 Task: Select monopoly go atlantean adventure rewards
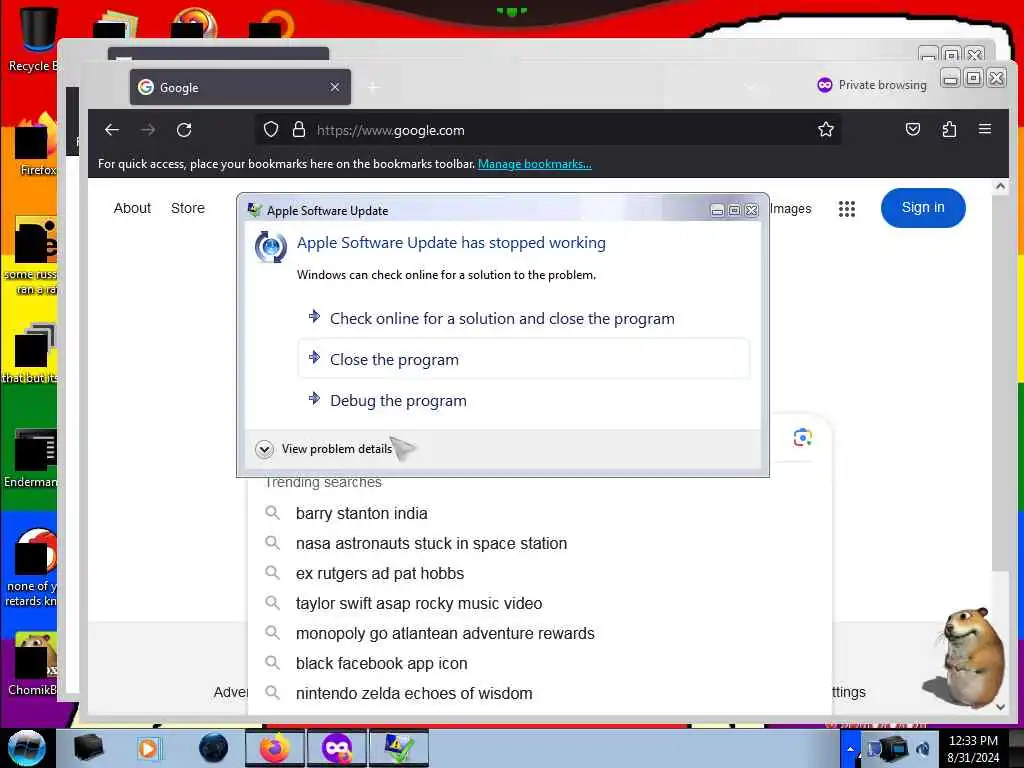coord(445,633)
